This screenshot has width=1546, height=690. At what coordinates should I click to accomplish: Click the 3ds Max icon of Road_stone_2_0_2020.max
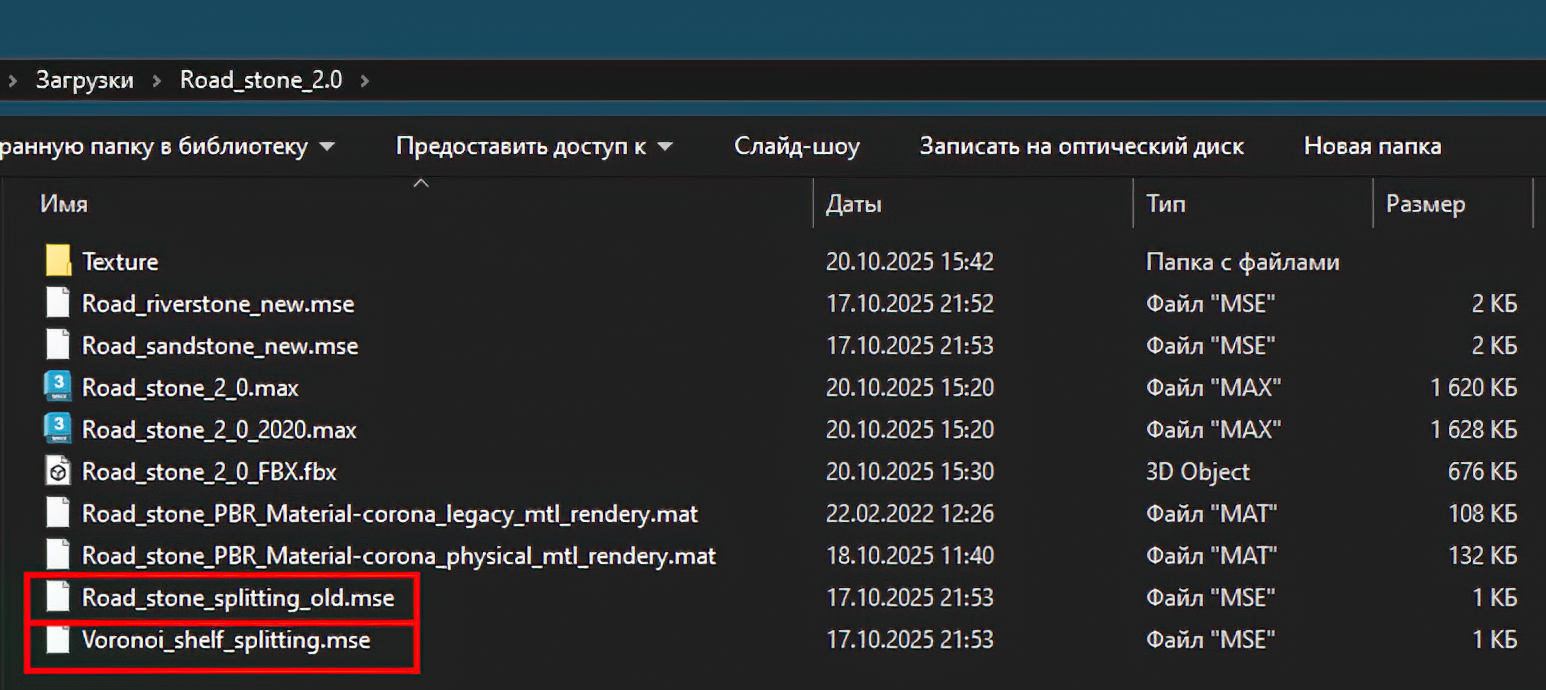click(59, 429)
